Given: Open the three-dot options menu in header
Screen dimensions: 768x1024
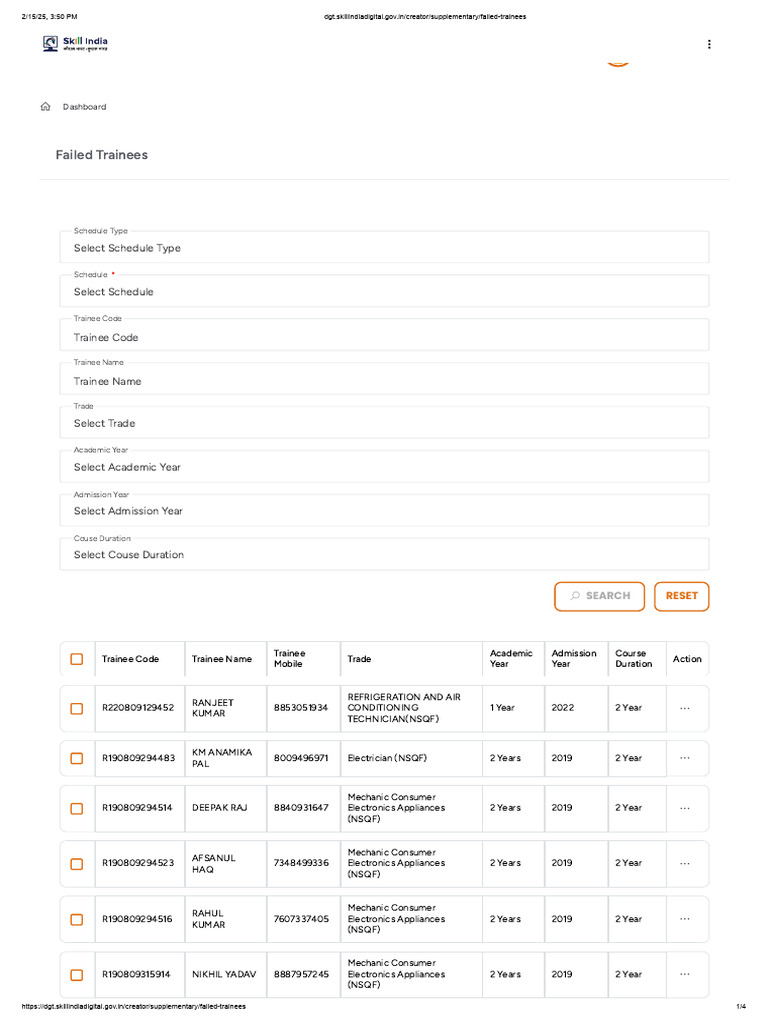Looking at the screenshot, I should [709, 44].
